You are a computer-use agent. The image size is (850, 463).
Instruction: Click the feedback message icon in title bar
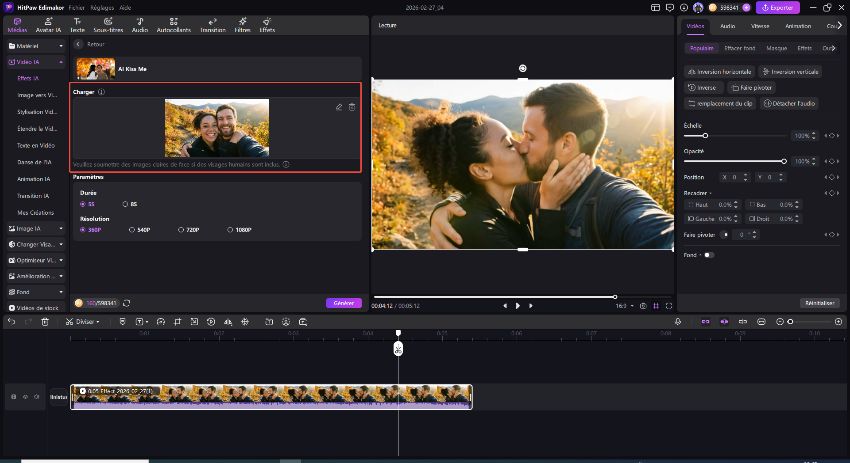point(669,8)
